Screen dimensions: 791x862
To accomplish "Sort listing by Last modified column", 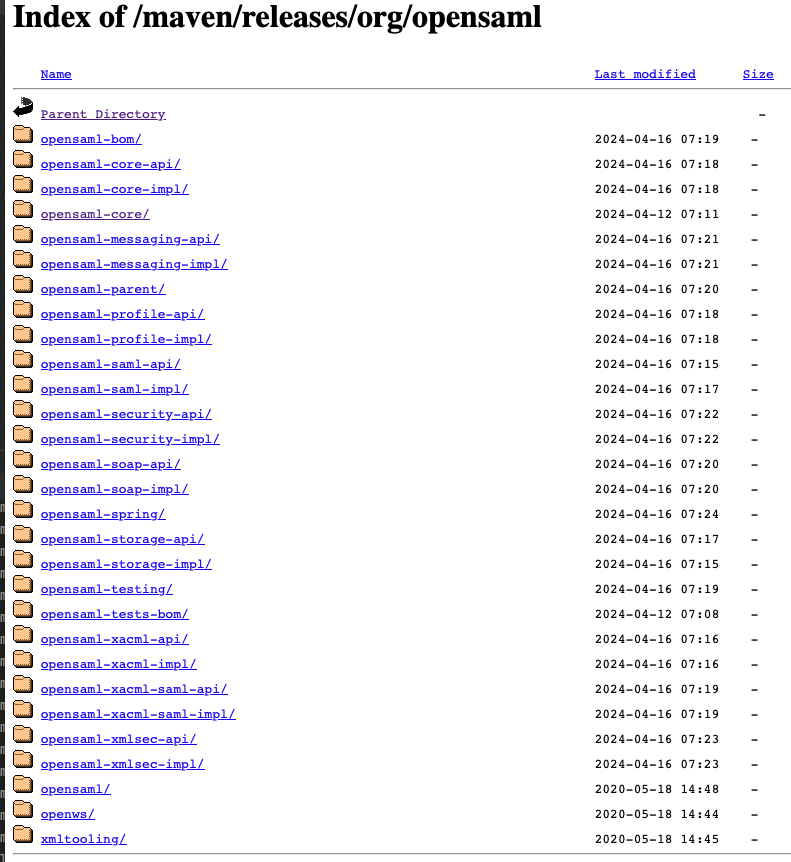I will coord(645,74).
